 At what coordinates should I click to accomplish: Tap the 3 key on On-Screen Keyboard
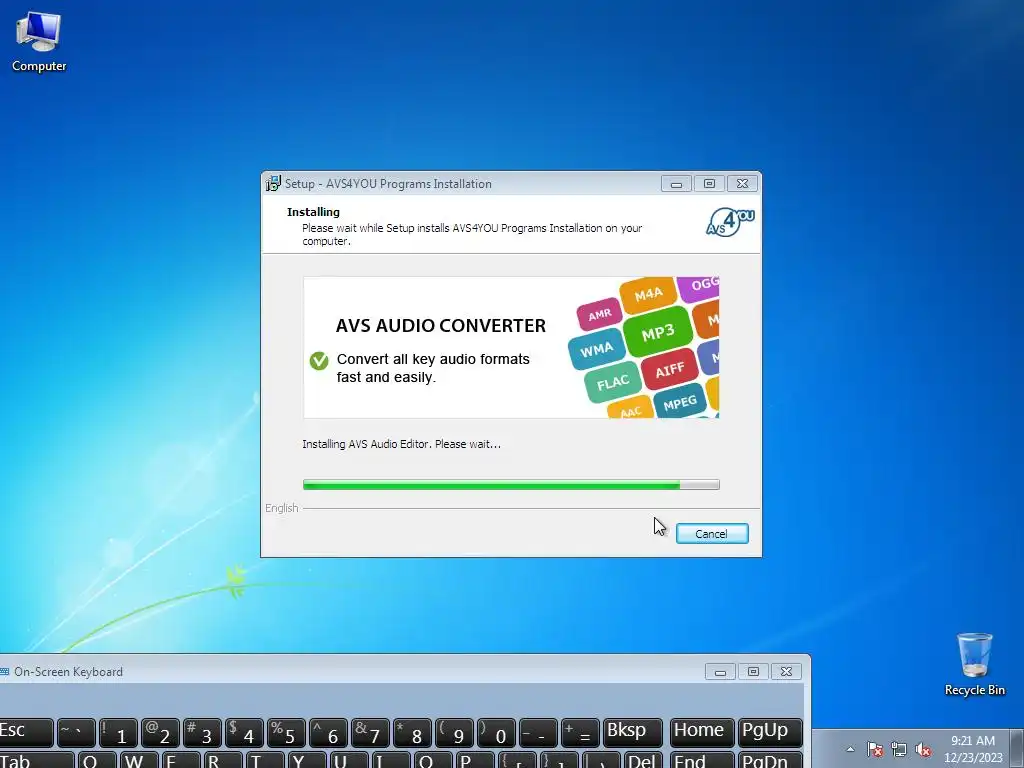(202, 733)
